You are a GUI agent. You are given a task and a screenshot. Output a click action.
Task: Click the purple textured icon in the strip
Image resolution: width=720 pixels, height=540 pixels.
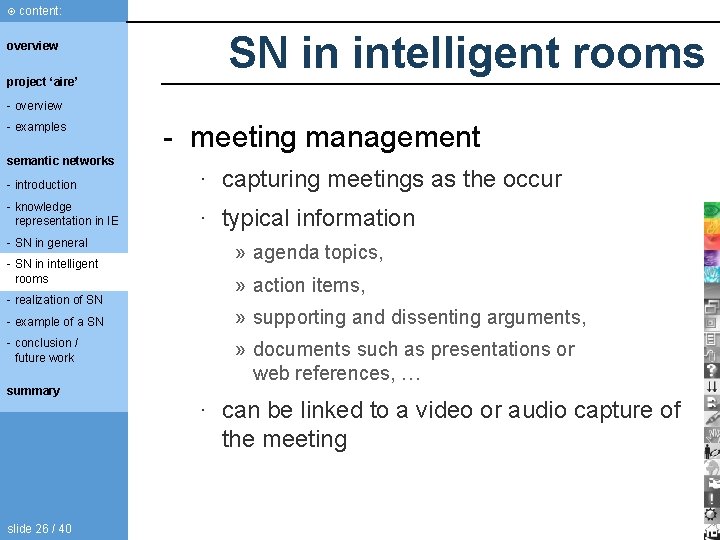[712, 258]
